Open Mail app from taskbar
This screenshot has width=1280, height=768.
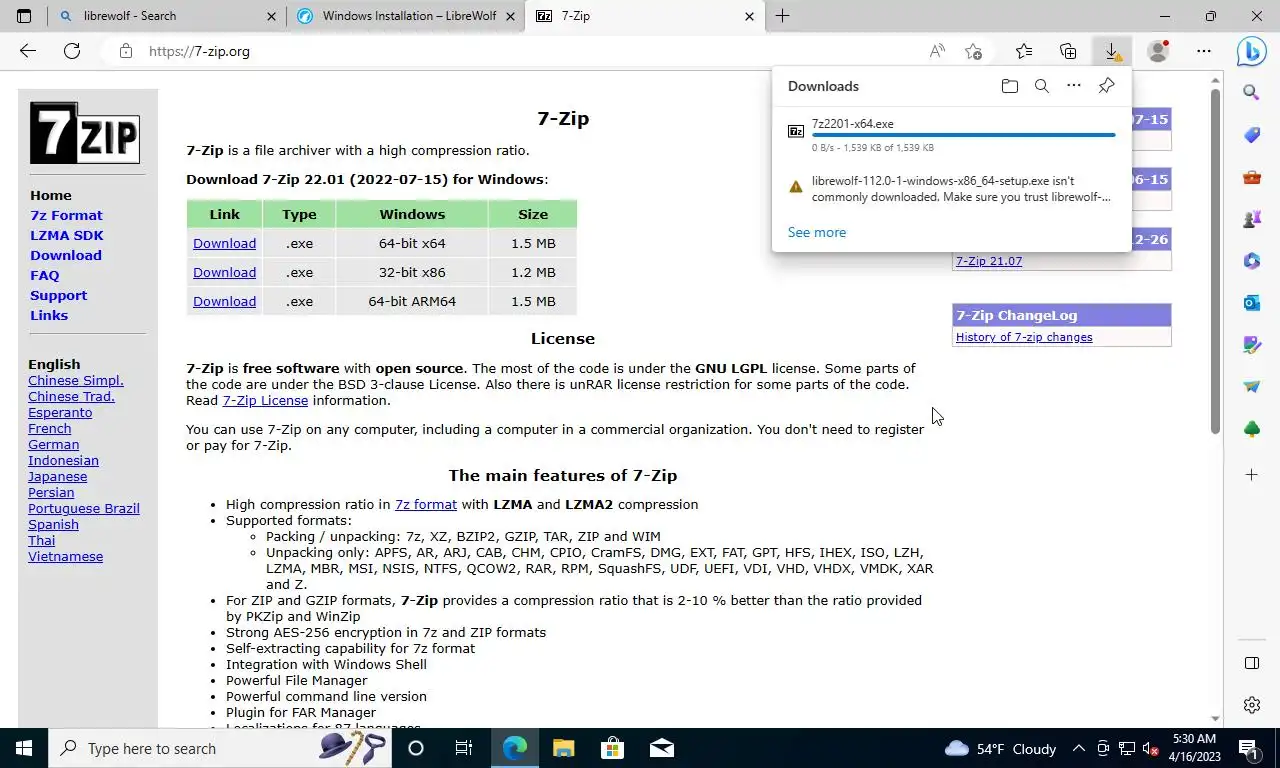[661, 748]
